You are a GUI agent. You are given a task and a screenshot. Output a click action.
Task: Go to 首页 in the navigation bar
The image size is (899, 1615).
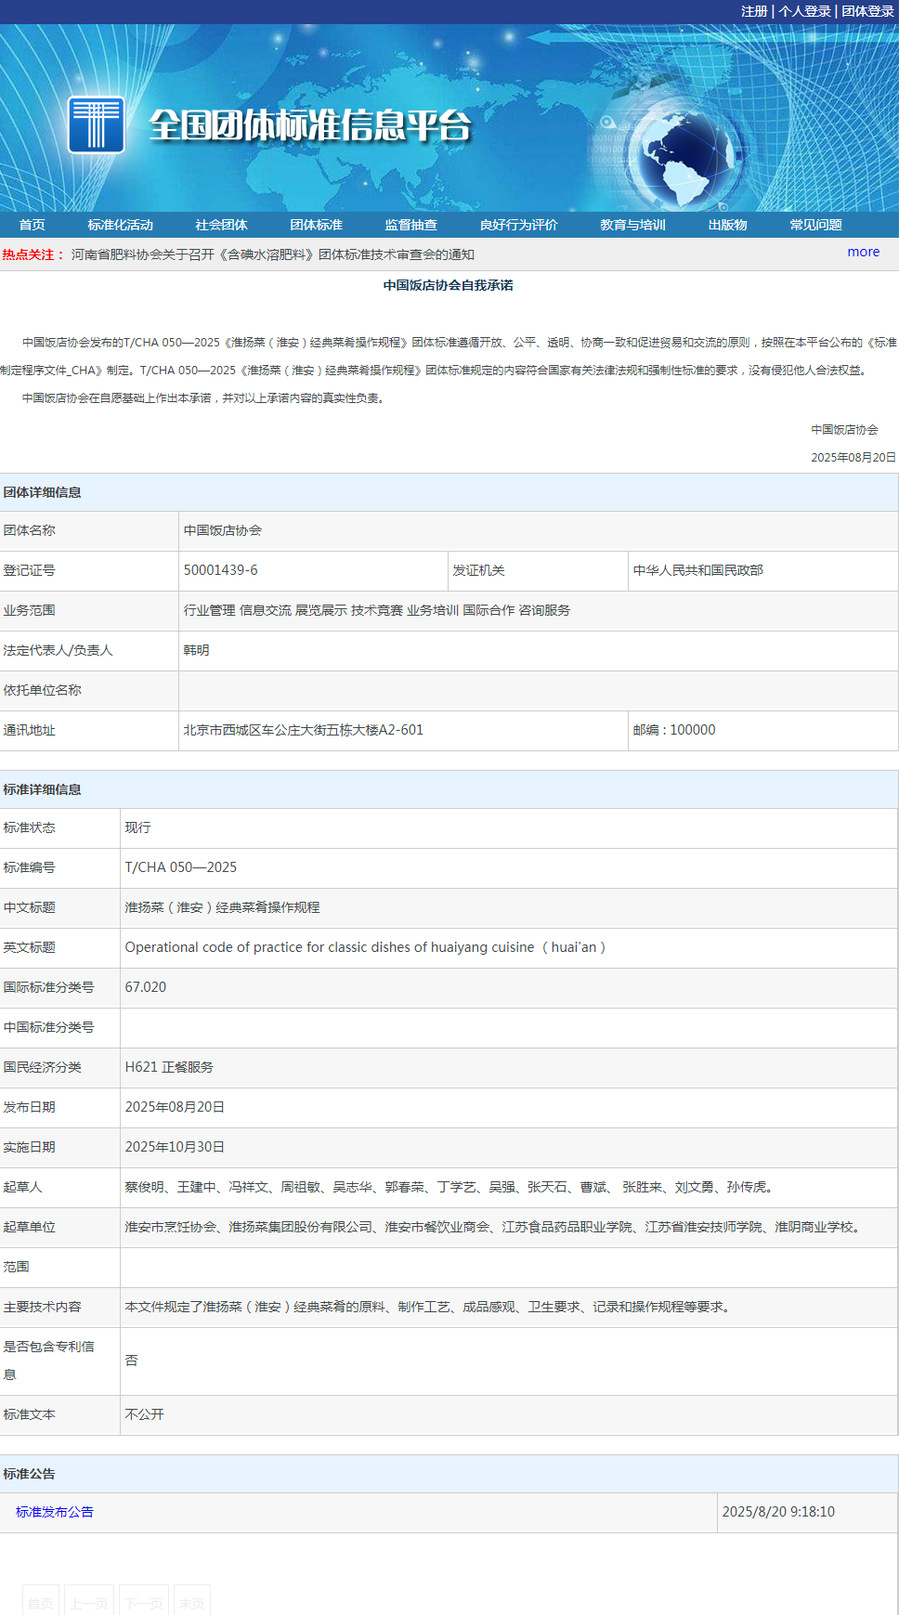pyautogui.click(x=32, y=225)
